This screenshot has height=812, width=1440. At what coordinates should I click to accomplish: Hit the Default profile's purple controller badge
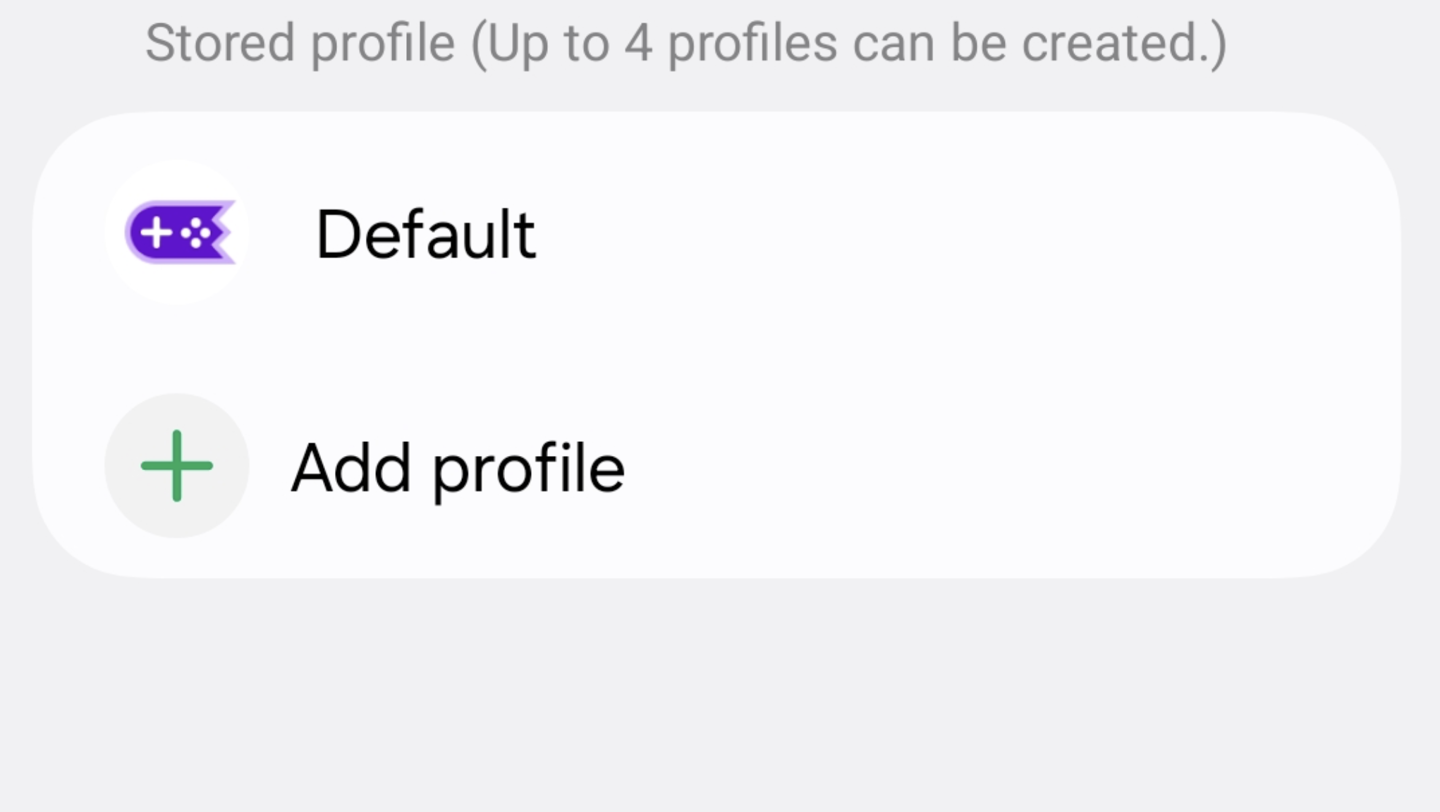pos(179,233)
